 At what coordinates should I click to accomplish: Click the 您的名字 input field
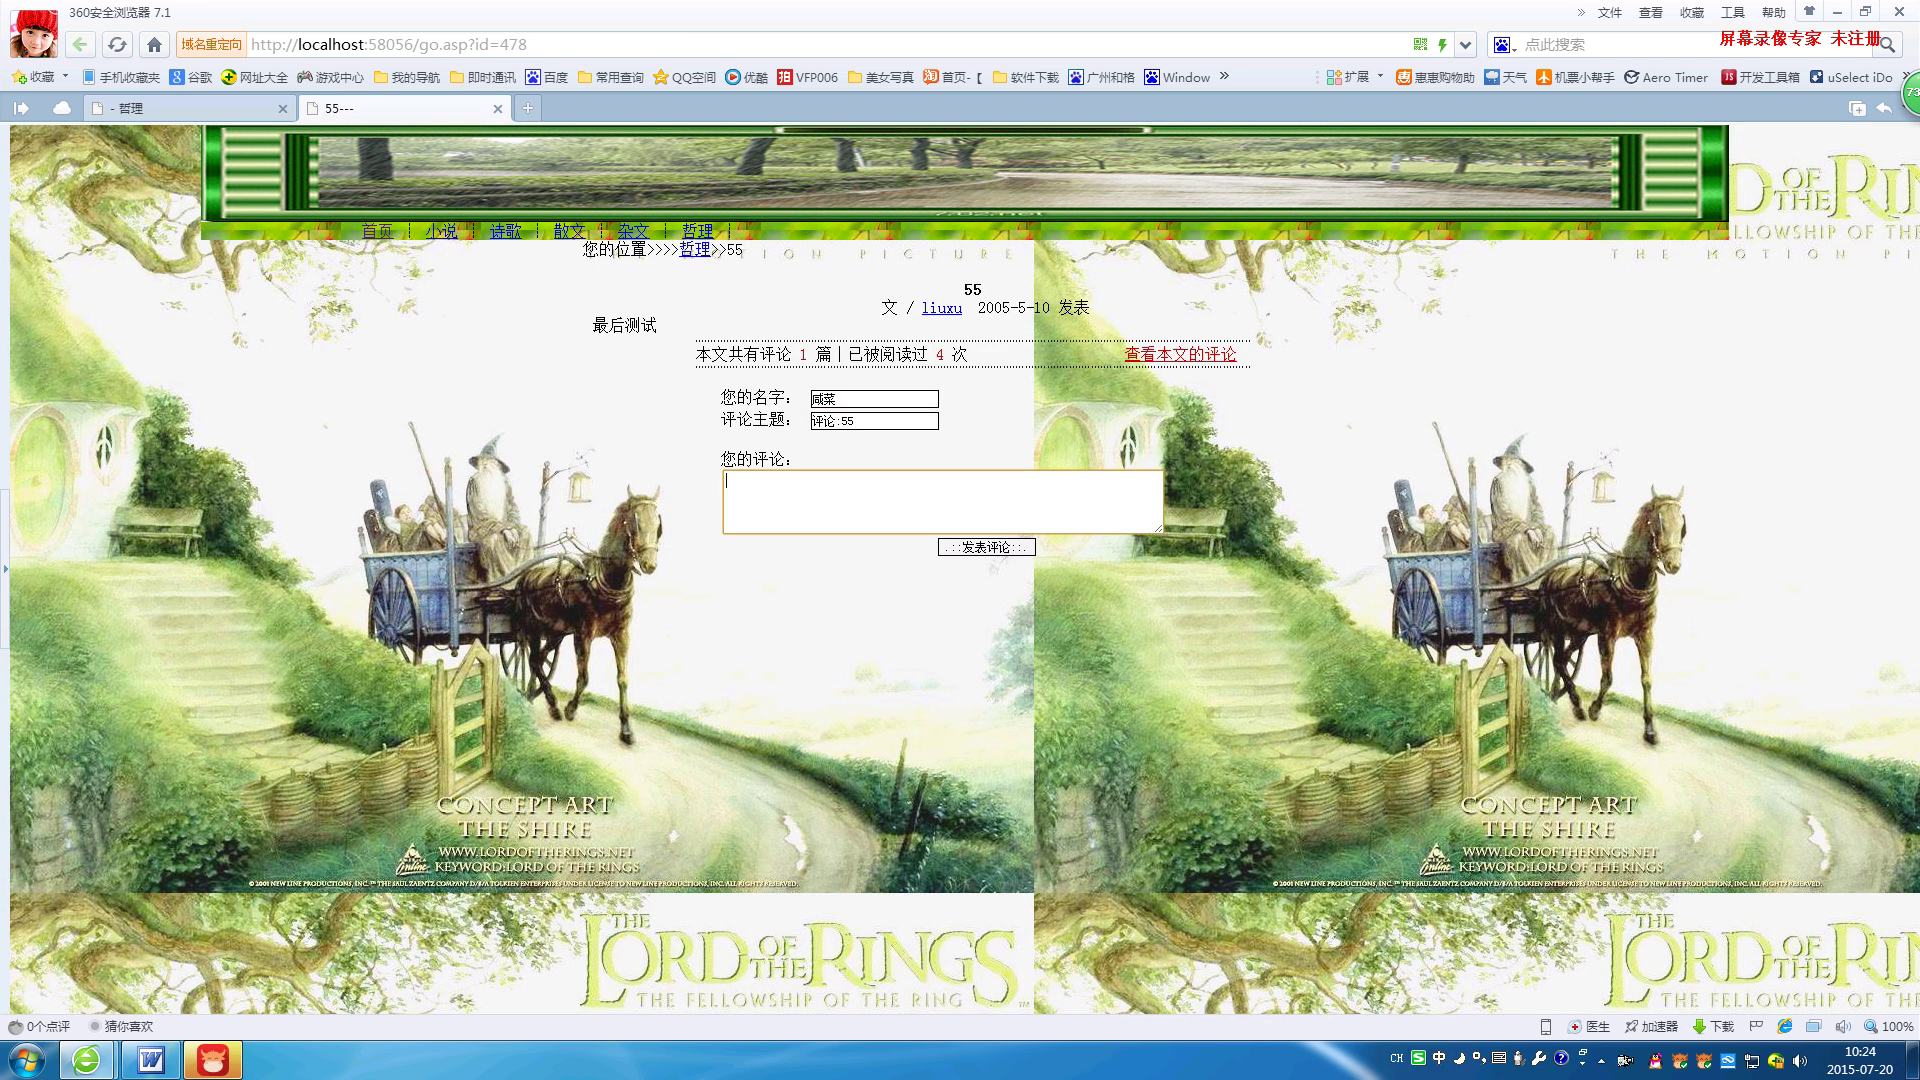(874, 399)
